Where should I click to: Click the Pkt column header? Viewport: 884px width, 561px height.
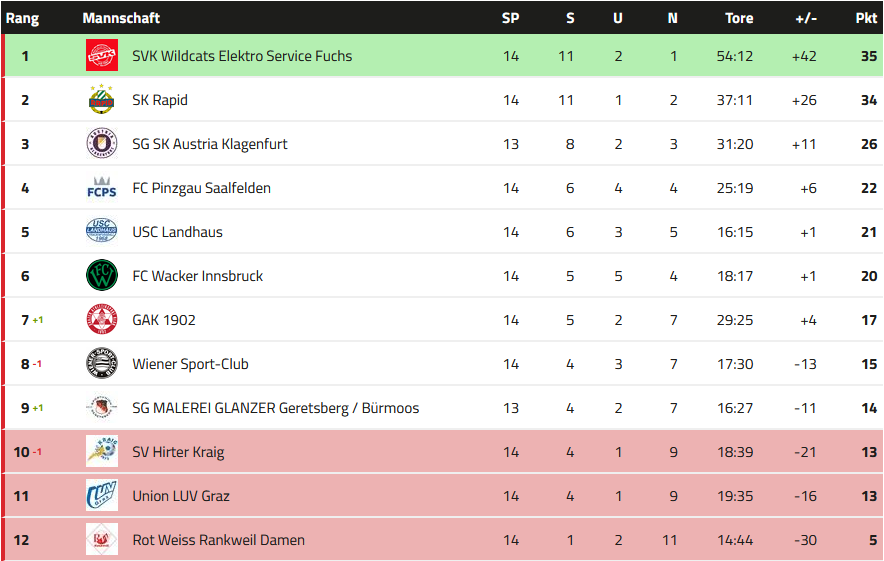(x=866, y=18)
